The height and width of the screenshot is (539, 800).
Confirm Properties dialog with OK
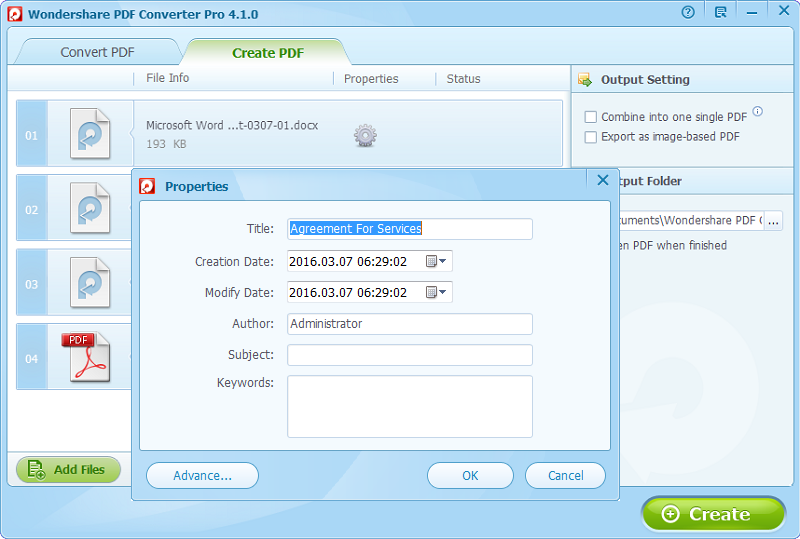[470, 476]
